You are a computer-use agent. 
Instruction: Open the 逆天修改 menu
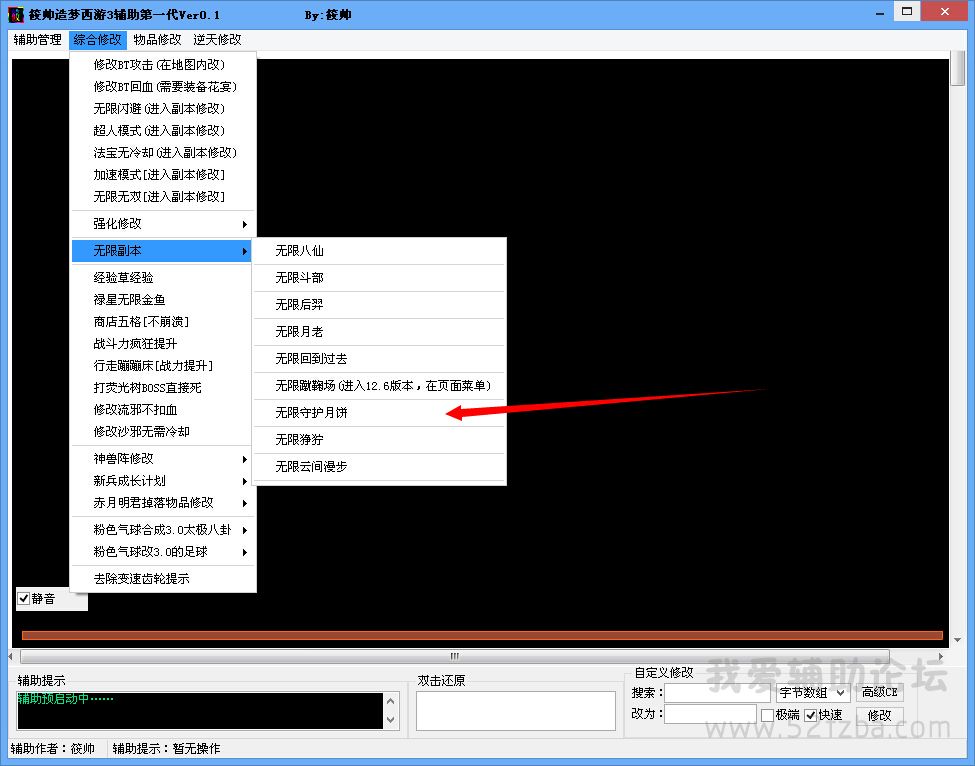[x=217, y=40]
